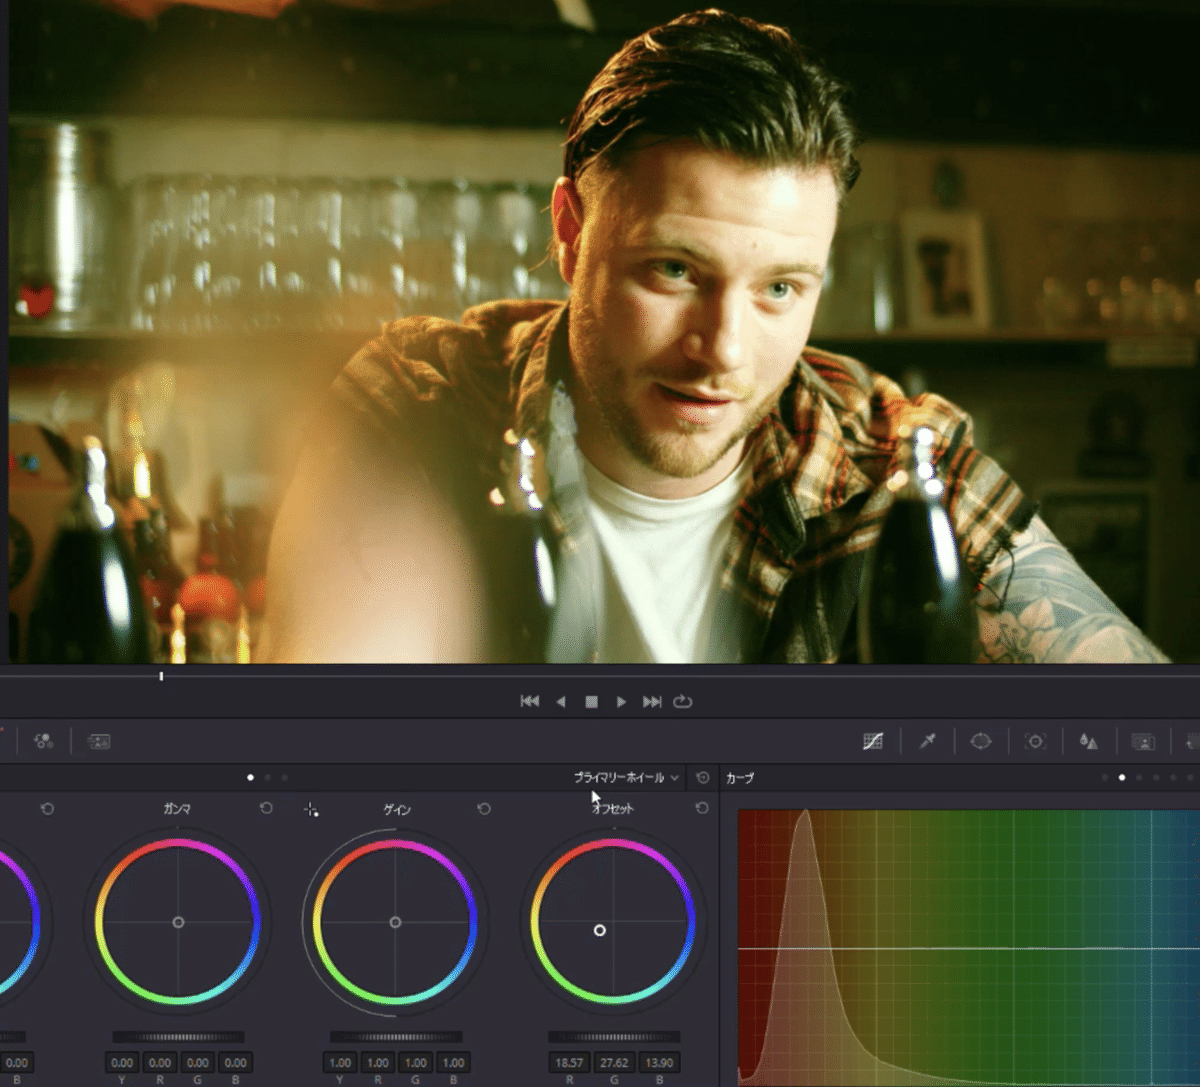1200x1087 pixels.
Task: Open the Key palette icon
Action: coord(1143,741)
